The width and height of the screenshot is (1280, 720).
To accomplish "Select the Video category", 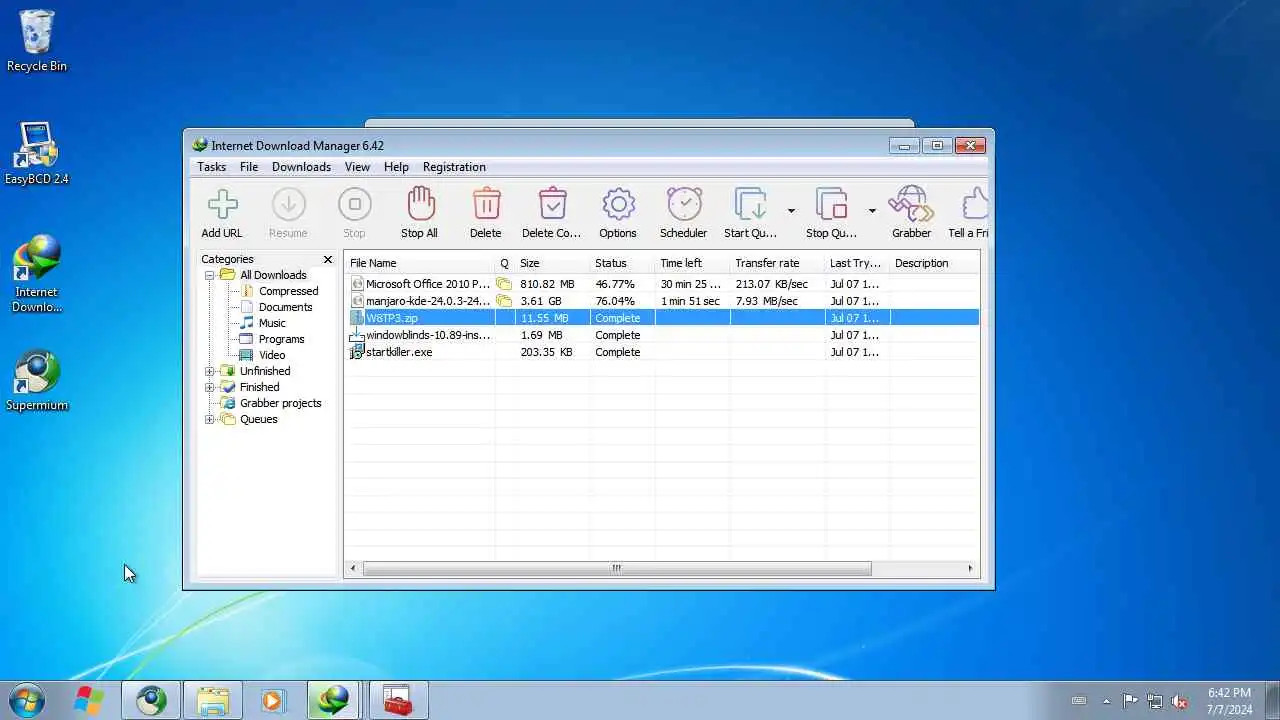I will (x=272, y=355).
